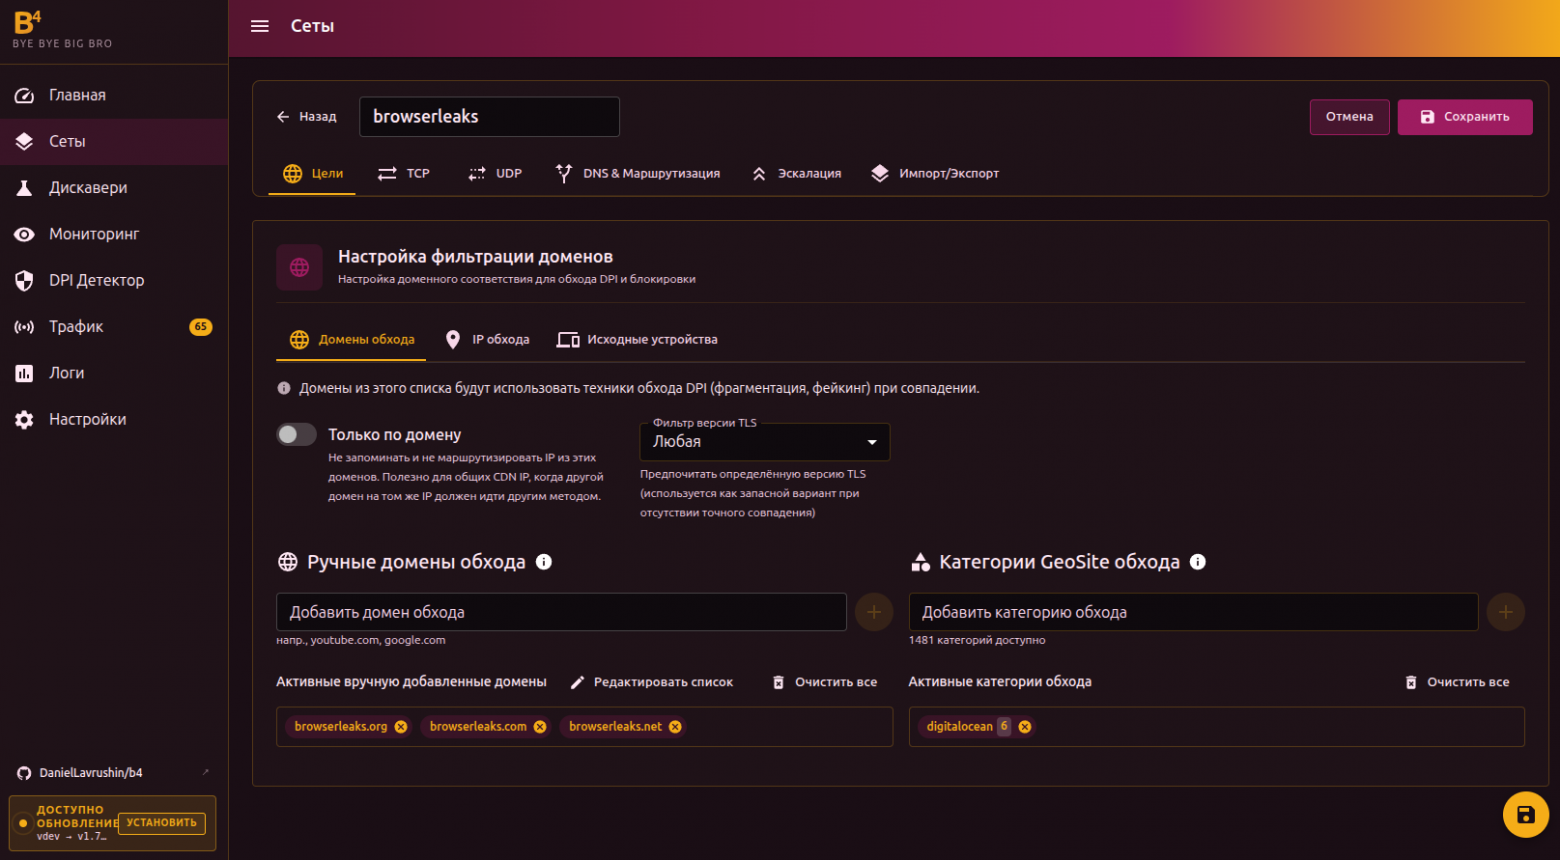Select the IP обхода sub-tab

[x=488, y=340]
